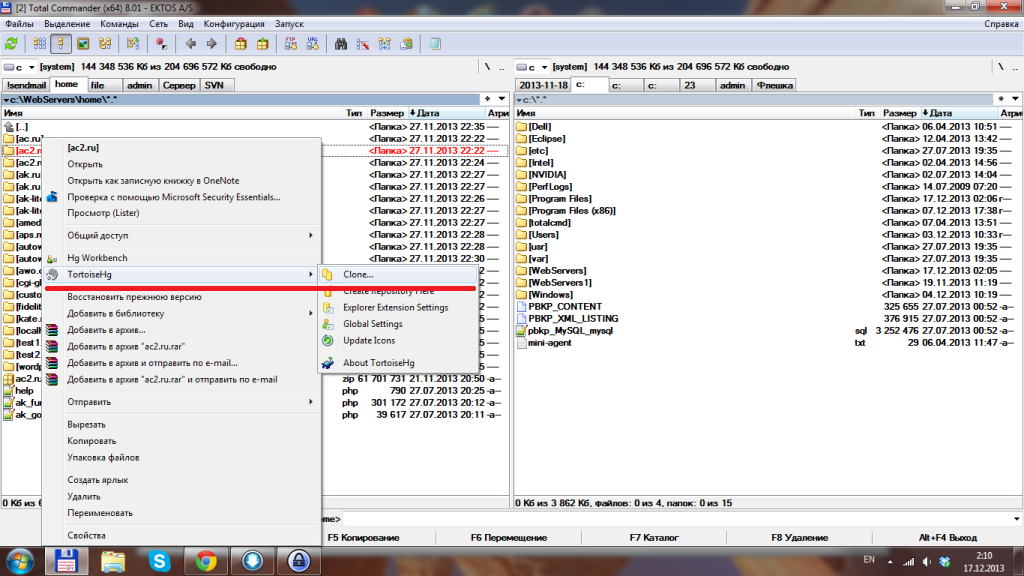Image resolution: width=1024 pixels, height=576 pixels.
Task: Open Chrome from Windows taskbar
Action: click(206, 561)
